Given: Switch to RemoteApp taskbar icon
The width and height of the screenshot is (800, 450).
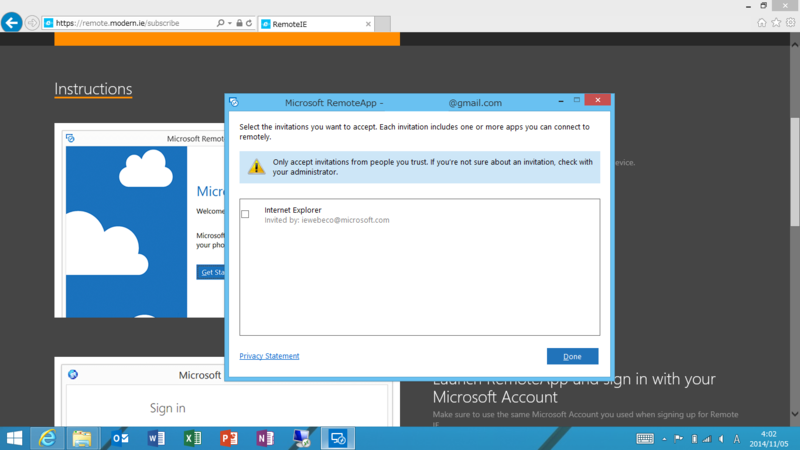Looking at the screenshot, I should 338,438.
